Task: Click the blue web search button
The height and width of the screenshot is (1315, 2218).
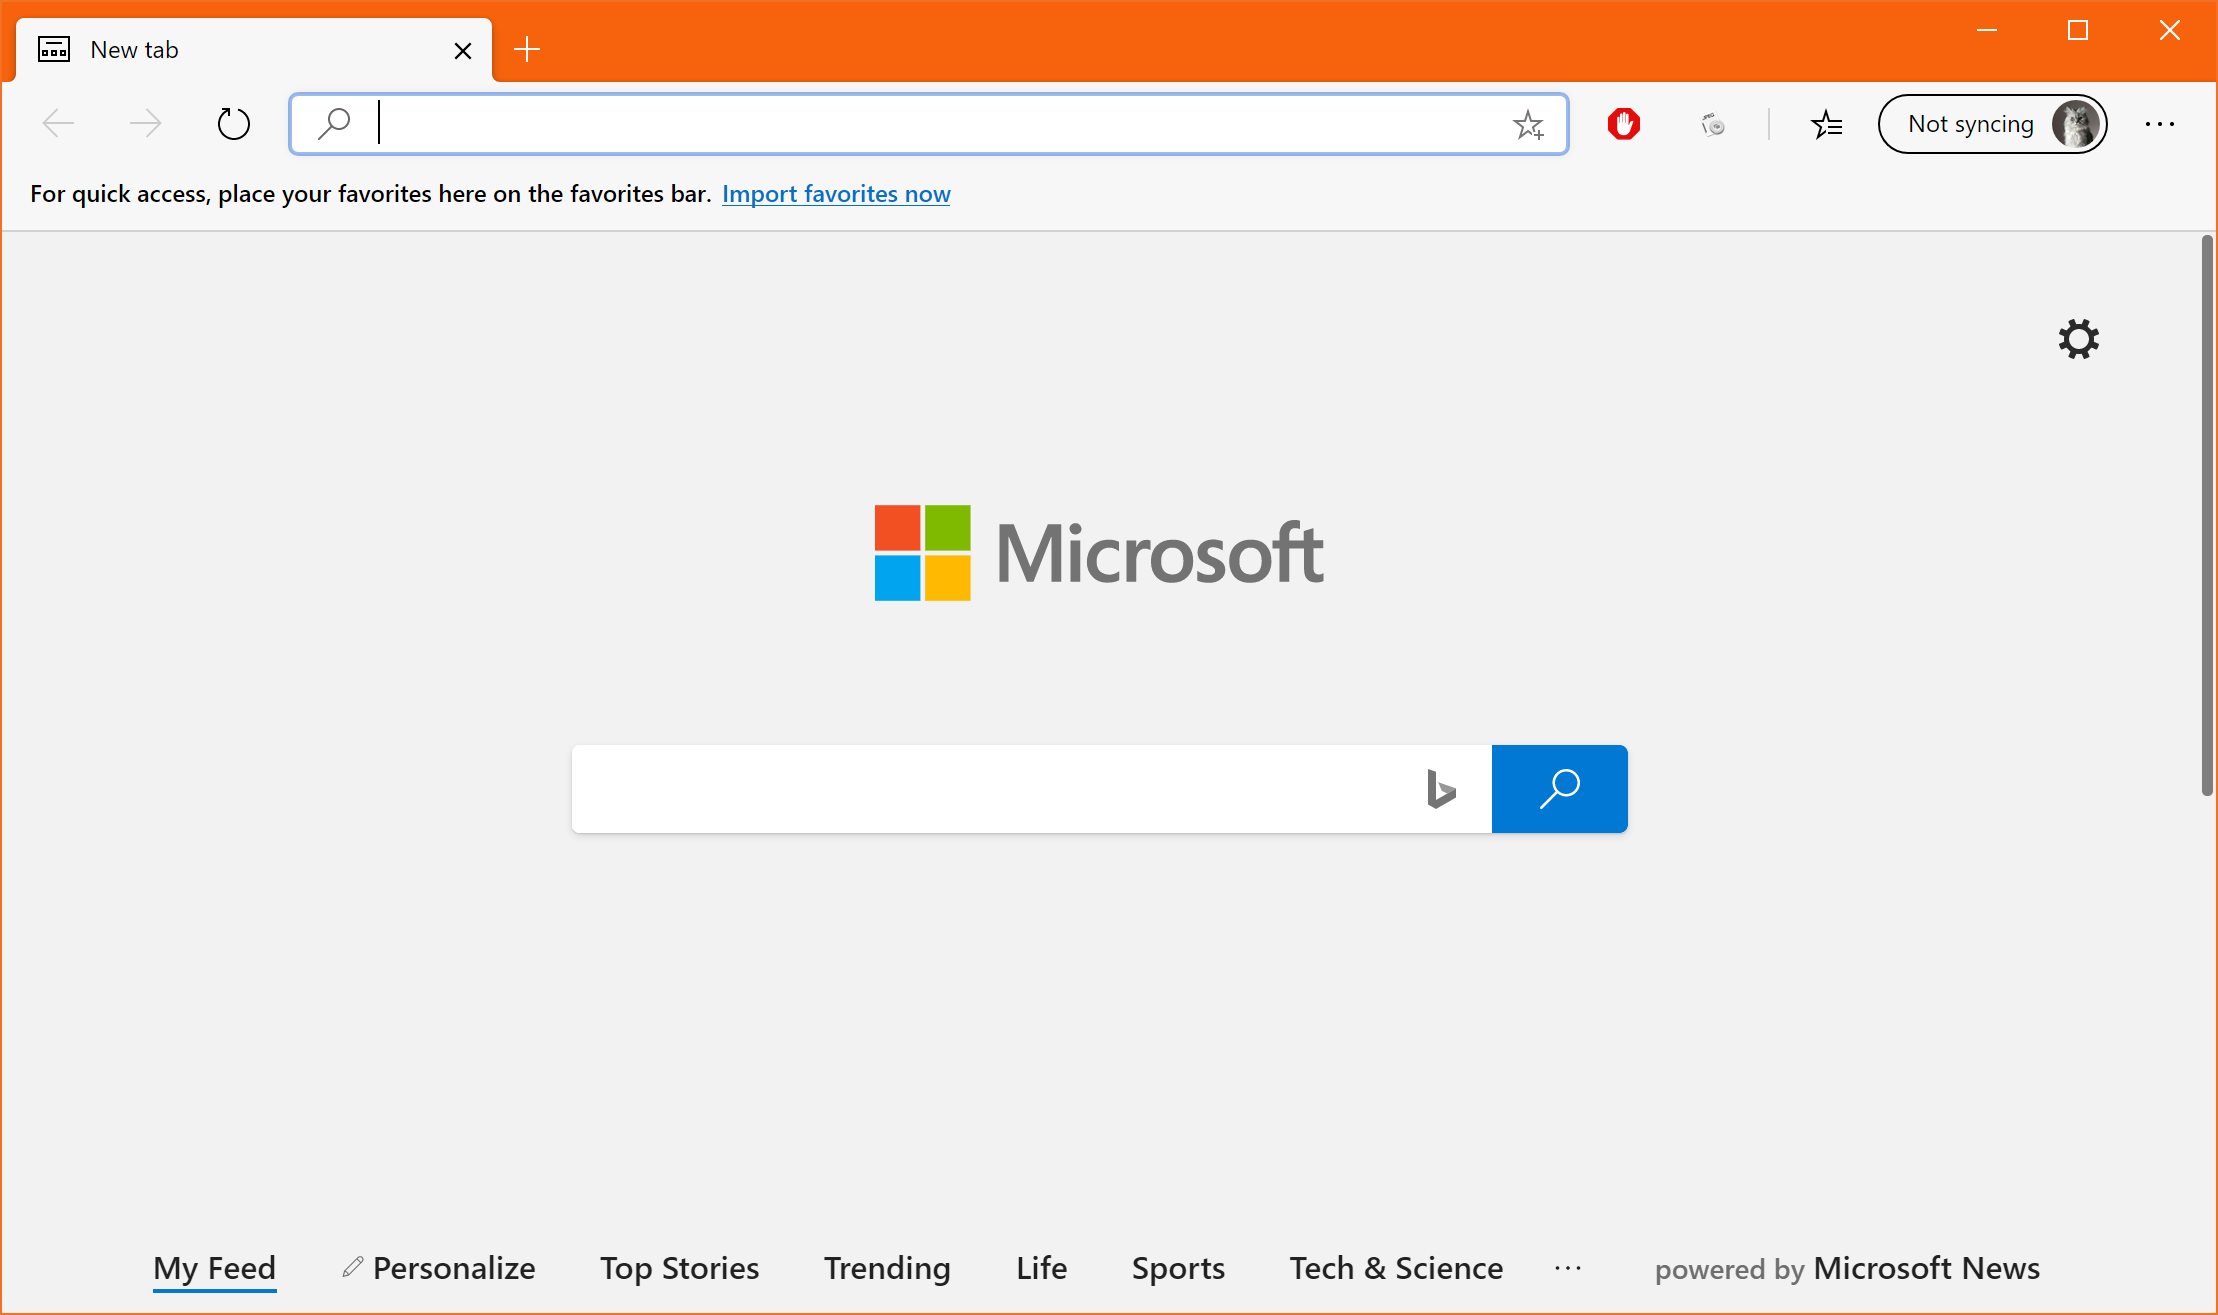Action: 1560,789
